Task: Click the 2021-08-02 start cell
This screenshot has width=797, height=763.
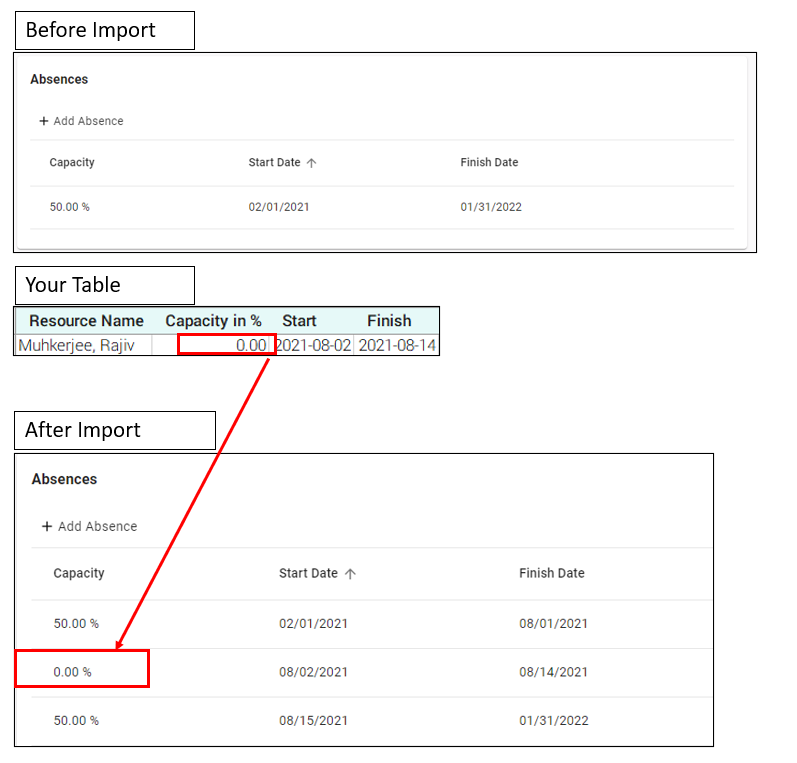Action: click(314, 345)
